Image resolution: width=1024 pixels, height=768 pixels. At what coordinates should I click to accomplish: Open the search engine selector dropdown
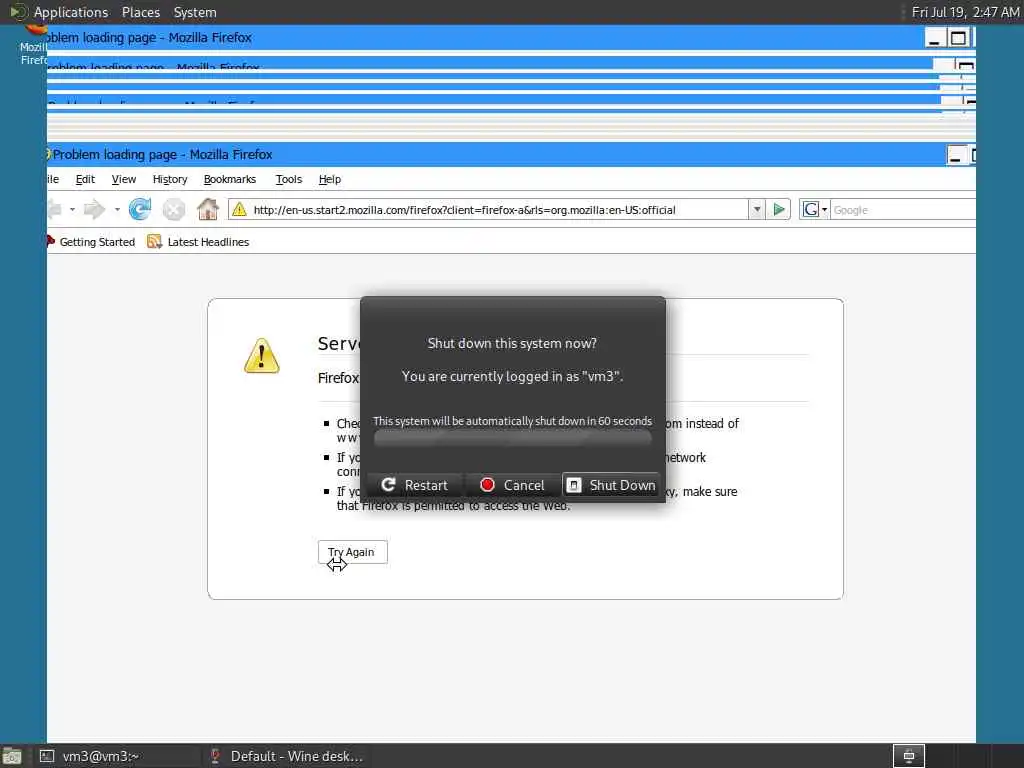pos(824,210)
